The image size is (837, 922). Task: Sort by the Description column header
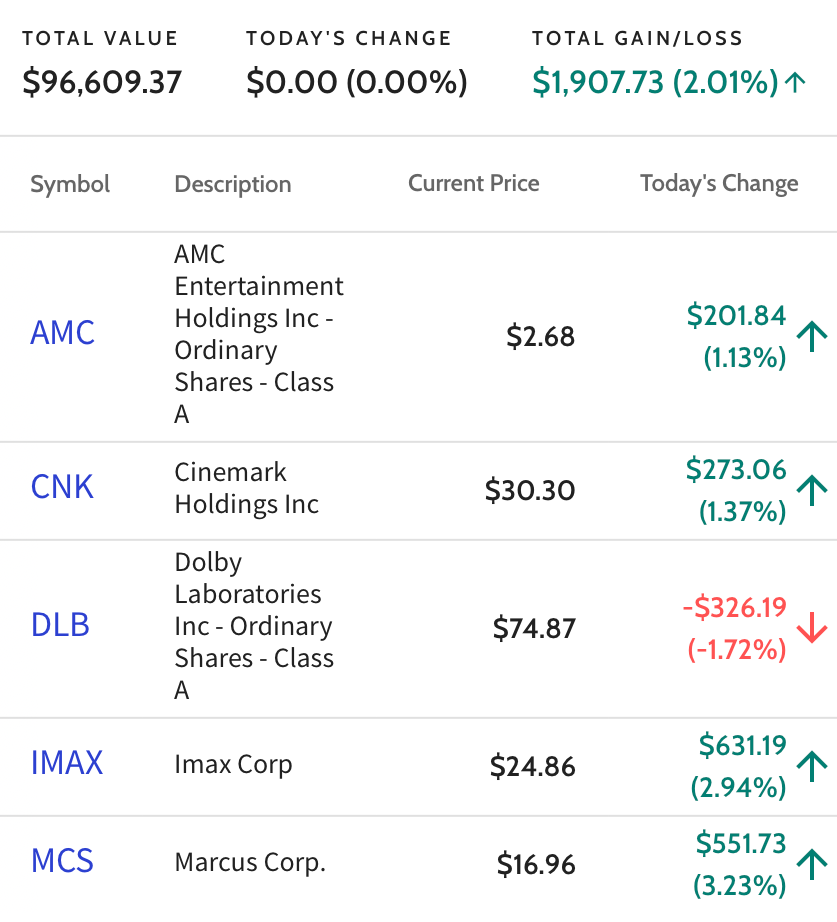(233, 184)
